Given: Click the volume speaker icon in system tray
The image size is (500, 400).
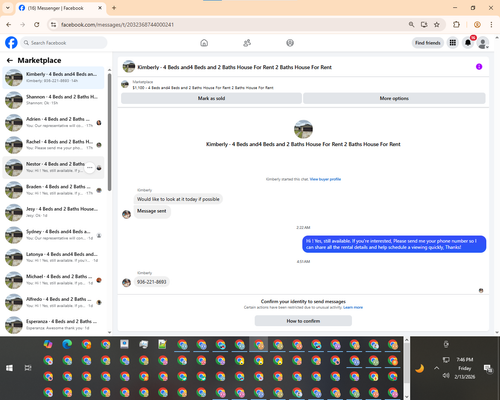Looking at the screenshot, I should coord(446,376).
